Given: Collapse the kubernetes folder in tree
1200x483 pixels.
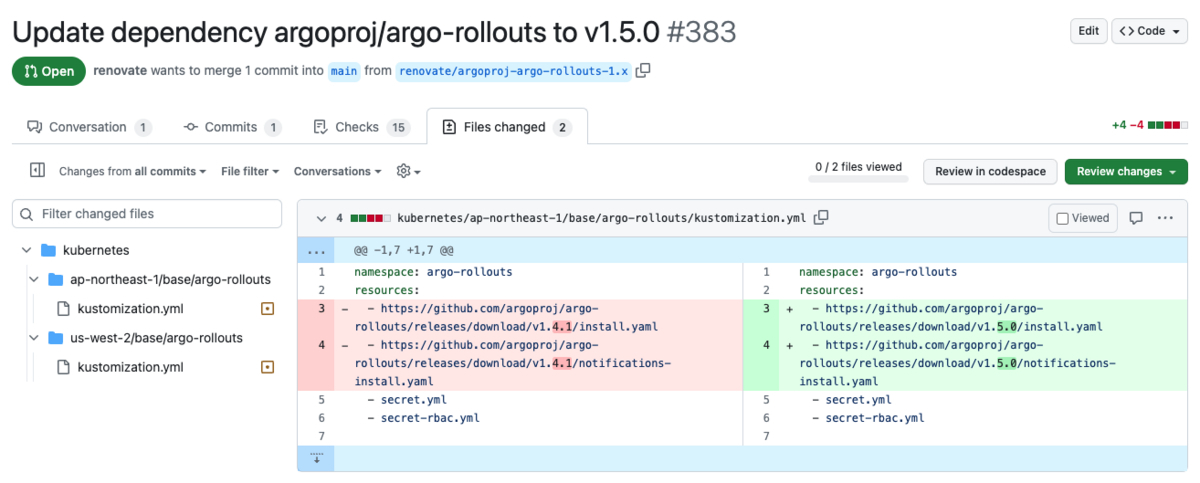Looking at the screenshot, I should 25,250.
